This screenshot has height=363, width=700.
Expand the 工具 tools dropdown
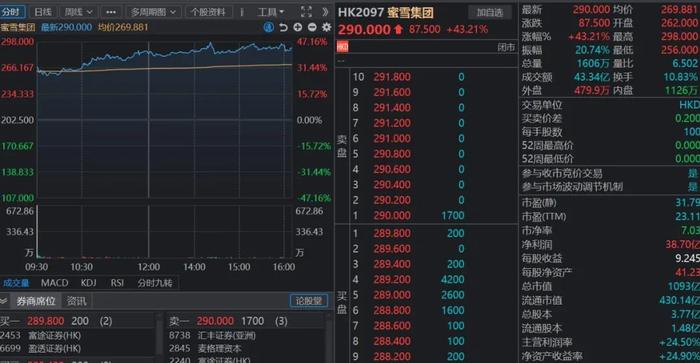point(271,12)
